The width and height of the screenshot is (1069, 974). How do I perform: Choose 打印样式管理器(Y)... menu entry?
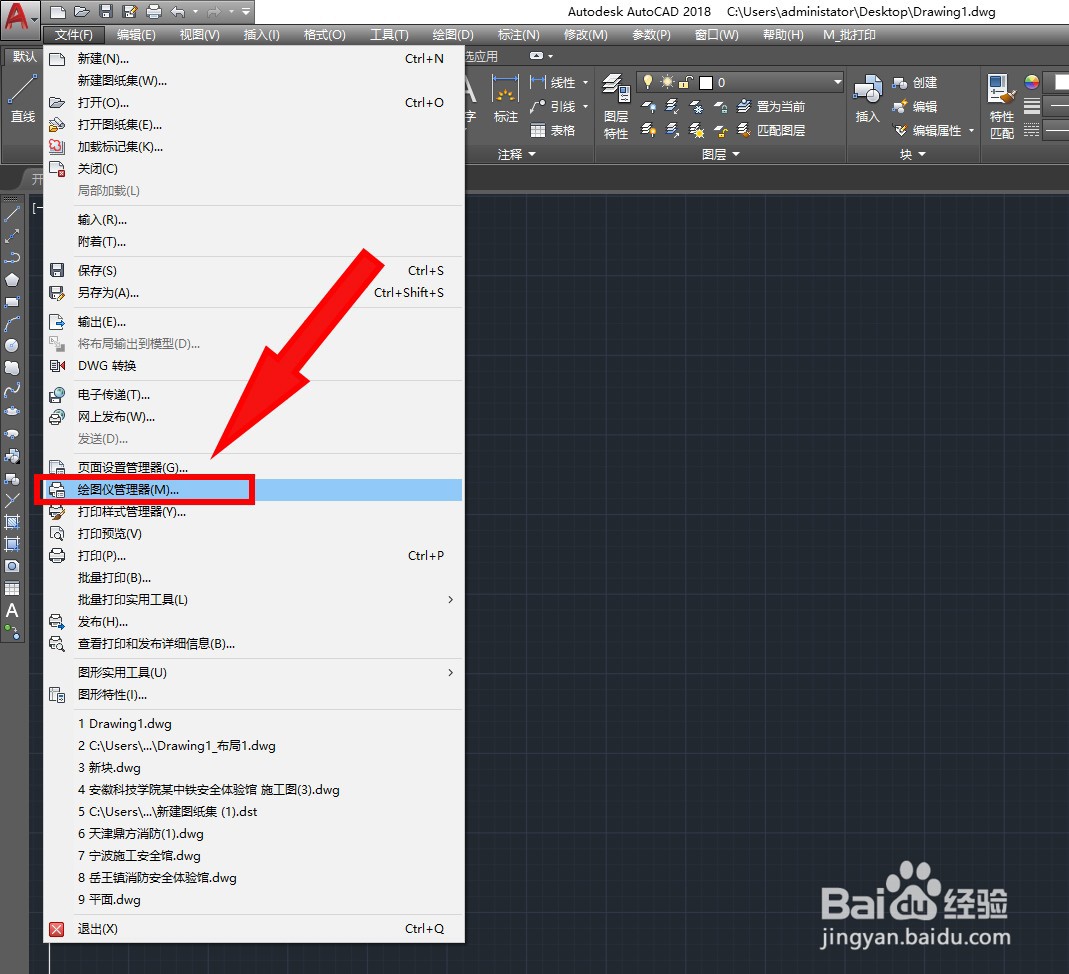tap(254, 512)
